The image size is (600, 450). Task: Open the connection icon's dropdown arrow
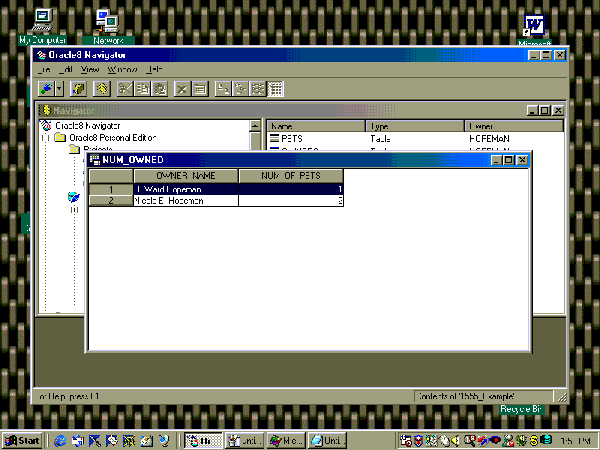[59, 89]
